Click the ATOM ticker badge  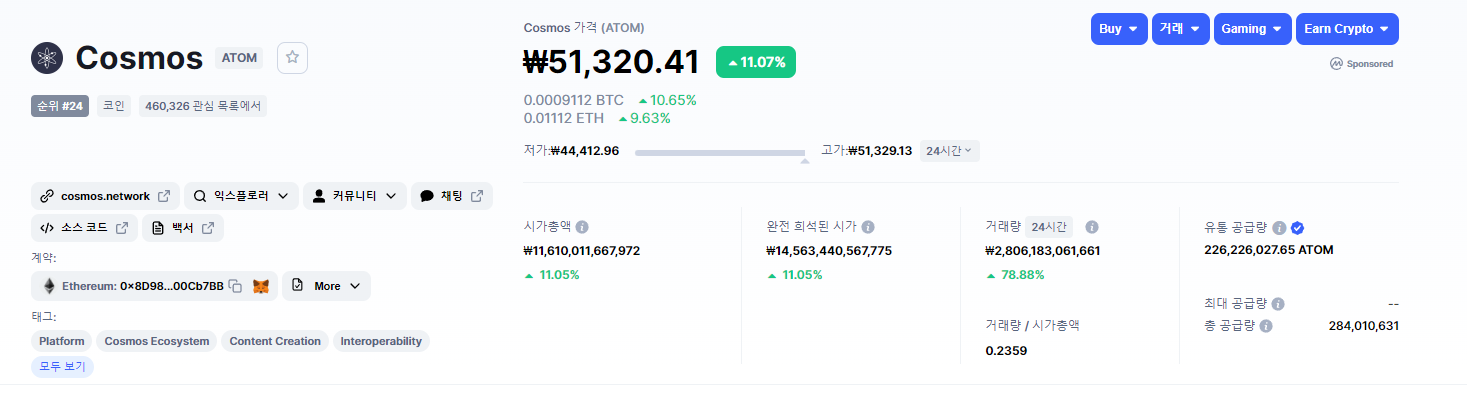point(239,58)
